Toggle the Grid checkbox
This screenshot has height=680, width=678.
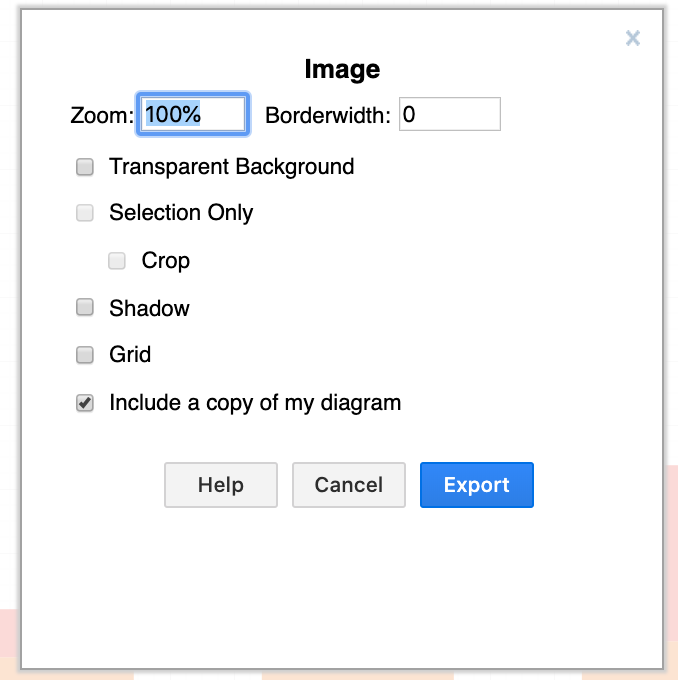[x=85, y=355]
